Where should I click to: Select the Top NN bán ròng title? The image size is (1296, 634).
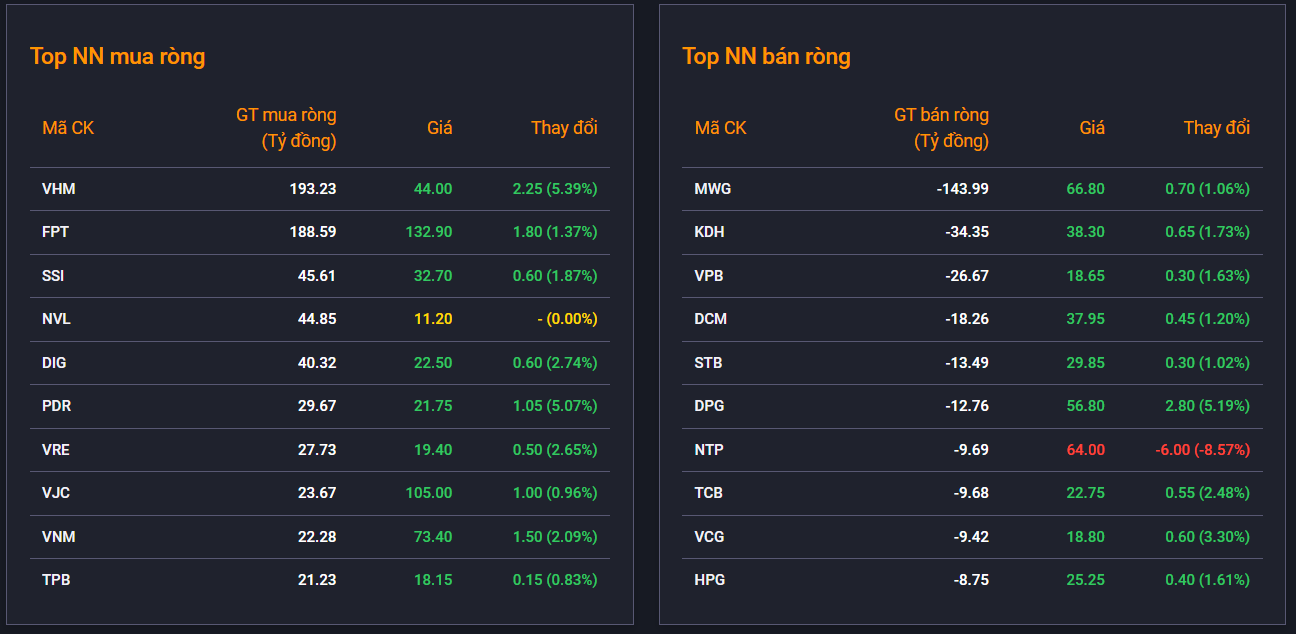pos(766,56)
